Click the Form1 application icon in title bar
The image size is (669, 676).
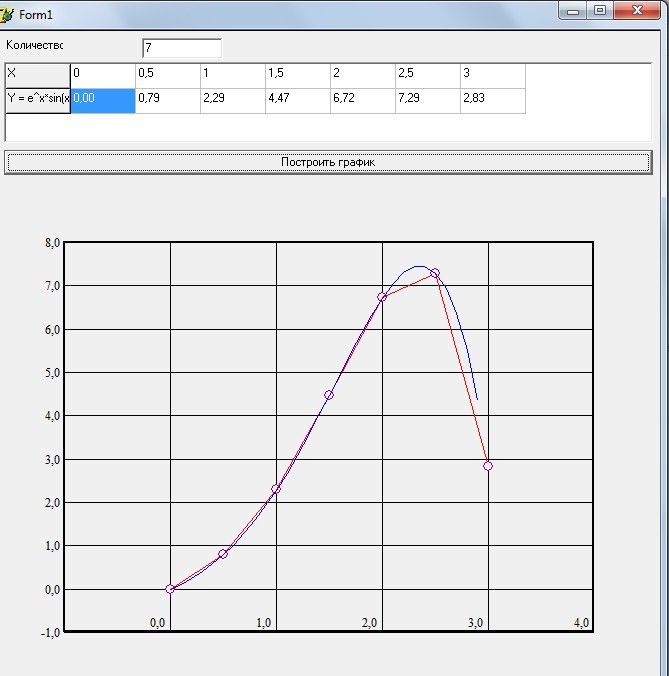(6, 15)
